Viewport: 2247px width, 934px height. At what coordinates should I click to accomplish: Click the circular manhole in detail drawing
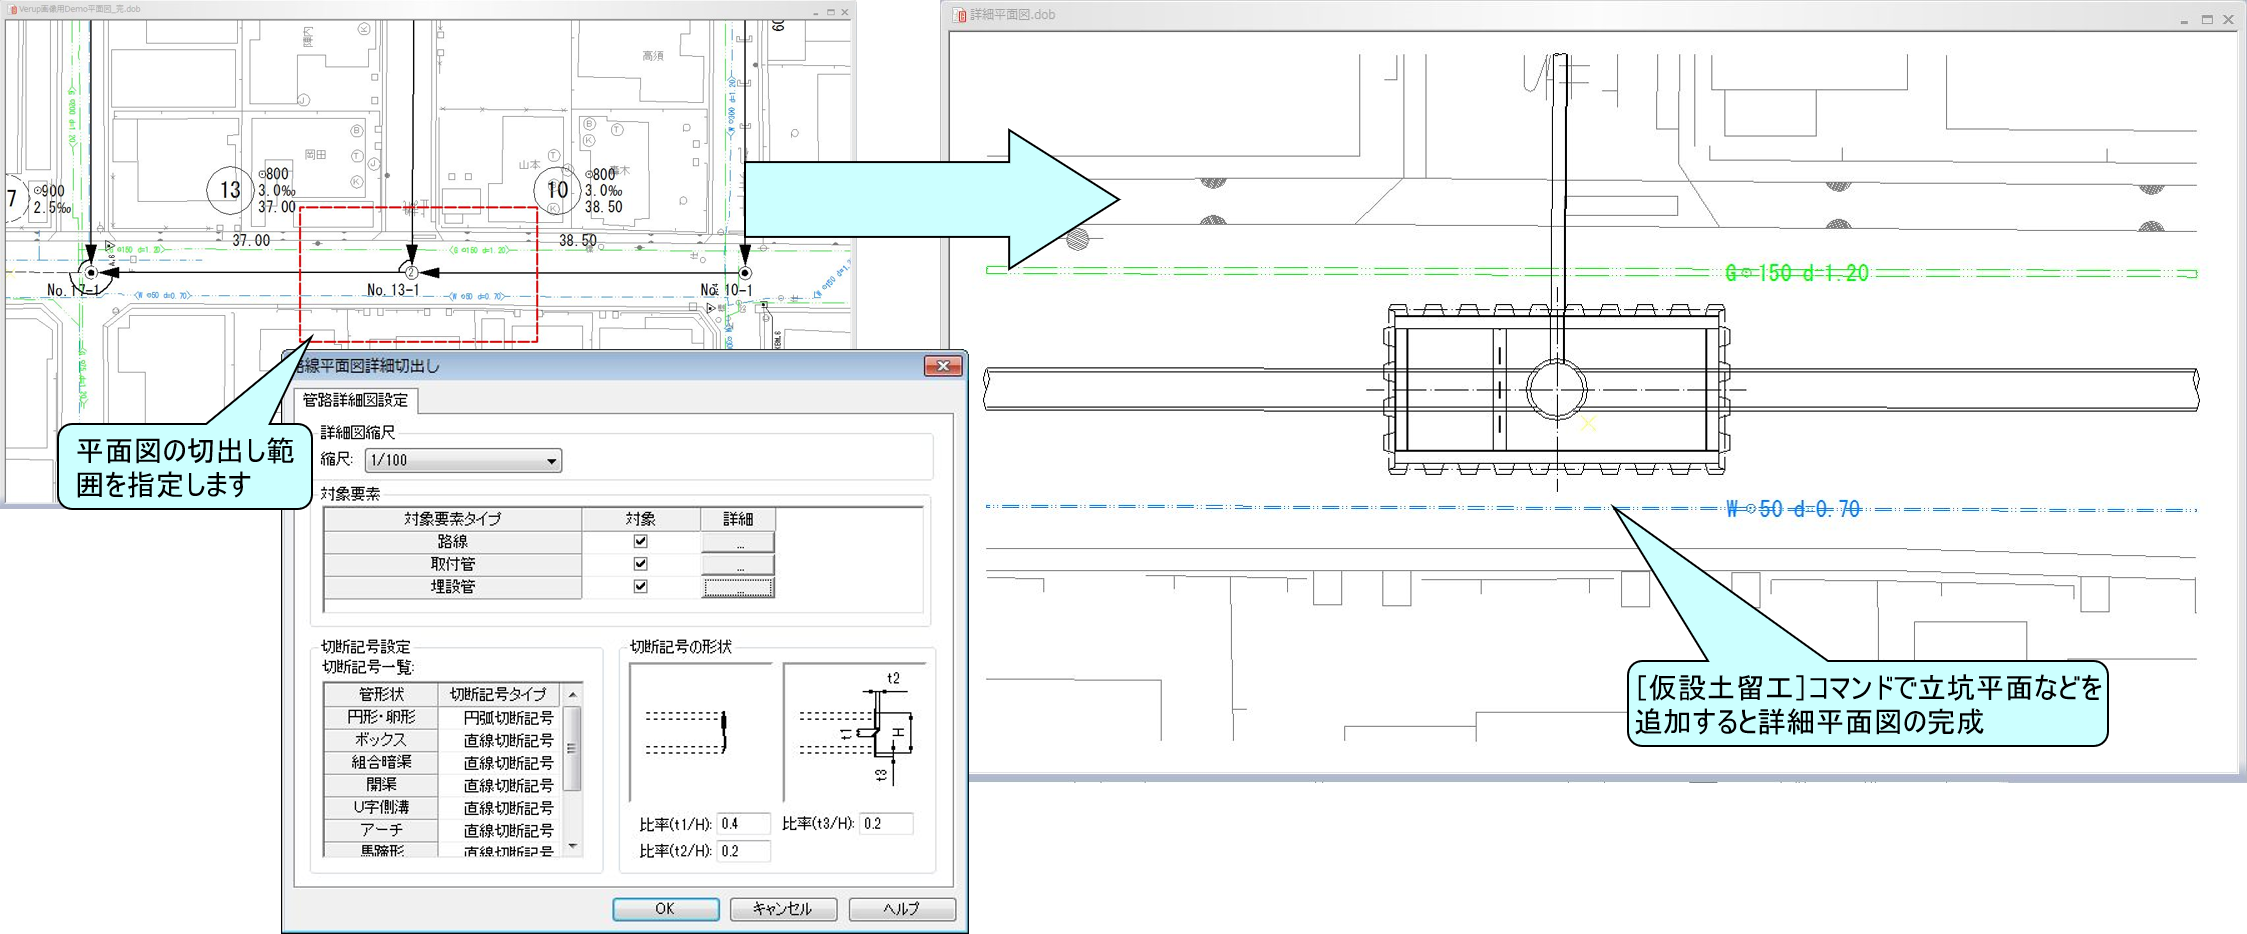1556,389
